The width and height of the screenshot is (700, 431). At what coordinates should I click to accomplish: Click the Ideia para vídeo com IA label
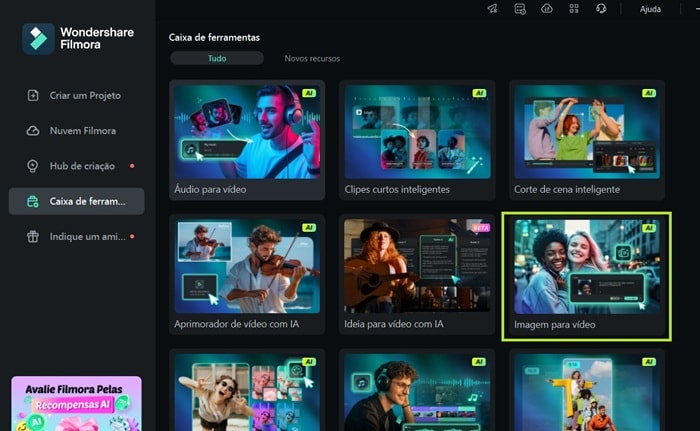click(x=394, y=324)
